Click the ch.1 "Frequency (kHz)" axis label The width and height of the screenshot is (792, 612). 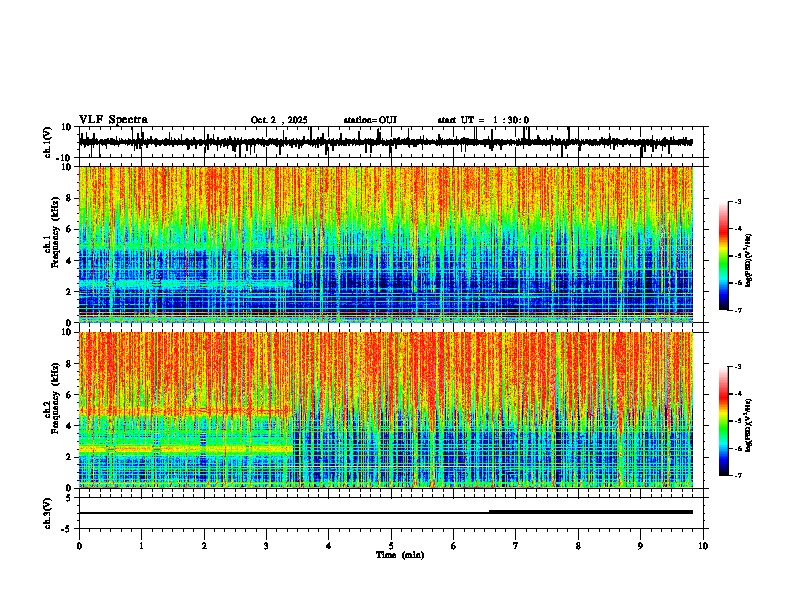click(55, 233)
